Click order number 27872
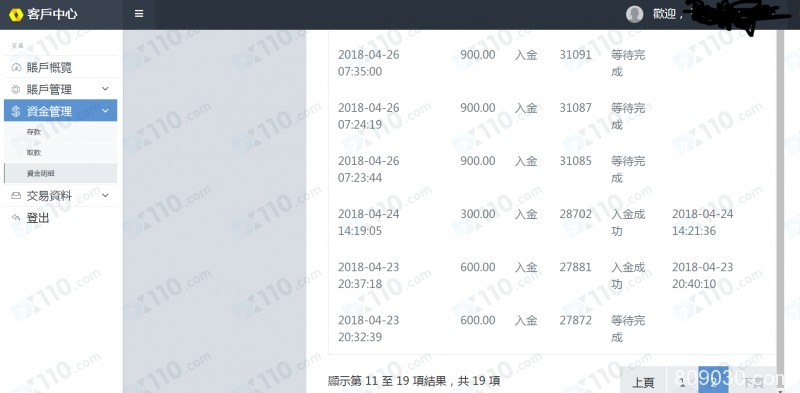Viewport: 800px width, 393px height. 576,321
